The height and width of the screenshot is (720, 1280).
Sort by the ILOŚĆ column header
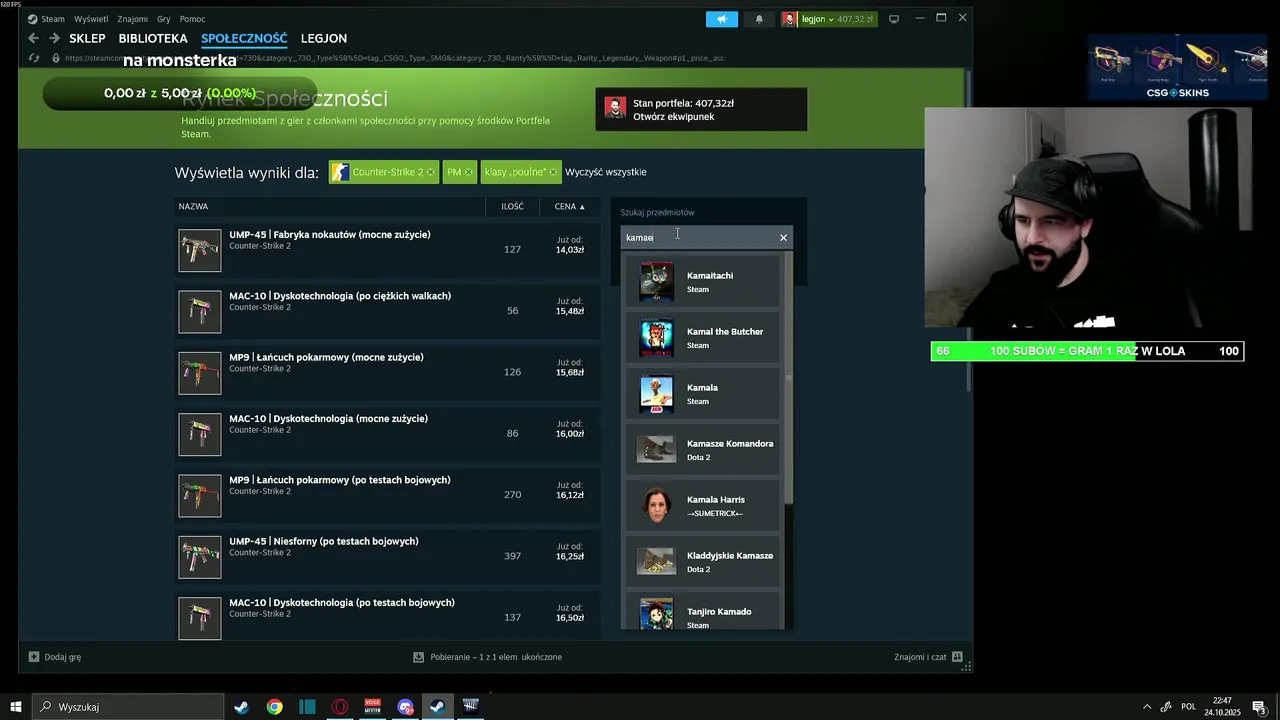(512, 206)
